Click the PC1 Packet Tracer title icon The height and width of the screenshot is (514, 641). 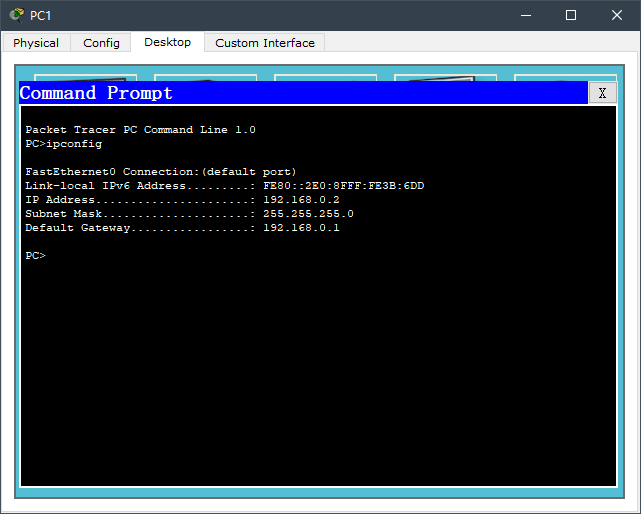17,15
